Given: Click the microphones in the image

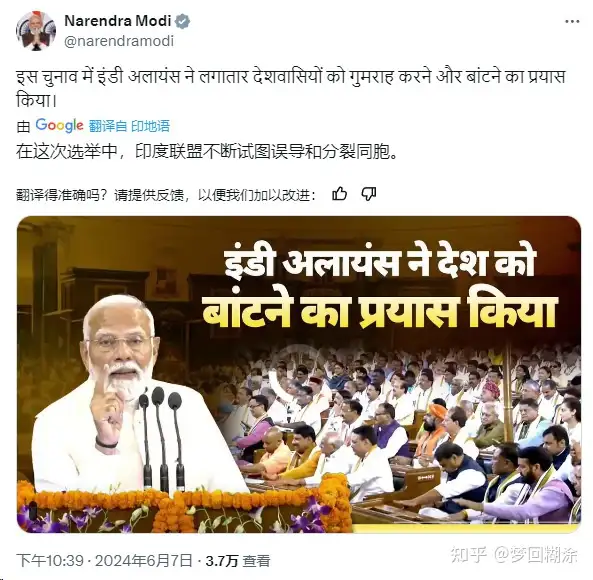Looking at the screenshot, I should point(161,439).
